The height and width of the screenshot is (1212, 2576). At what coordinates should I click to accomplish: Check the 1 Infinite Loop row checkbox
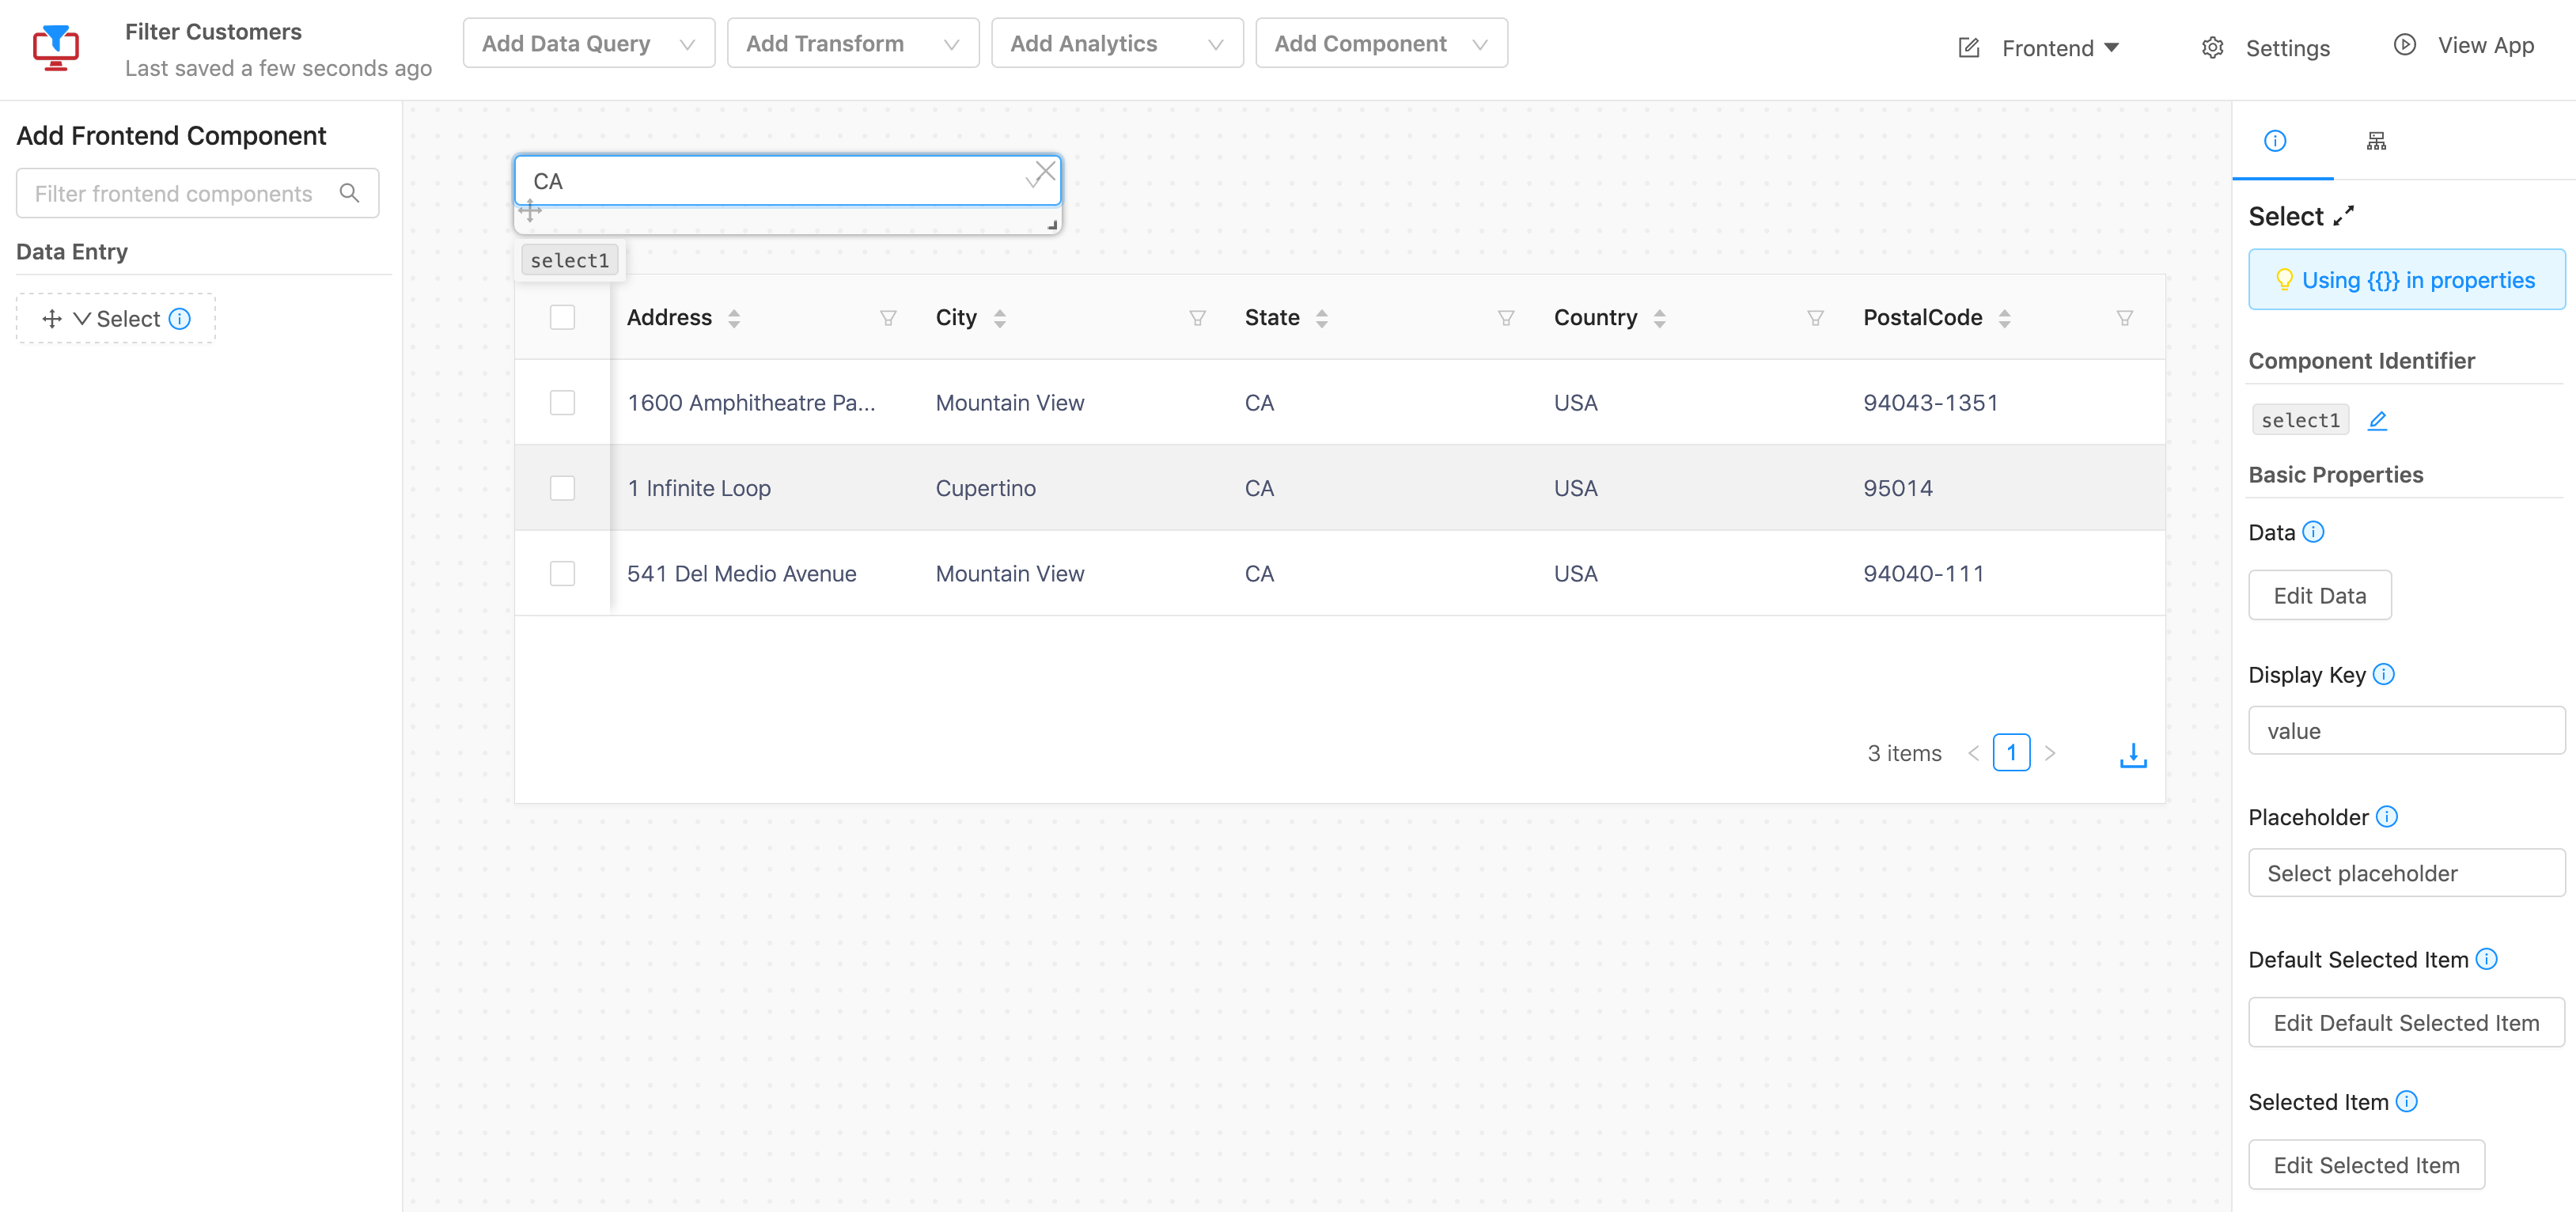pos(563,488)
